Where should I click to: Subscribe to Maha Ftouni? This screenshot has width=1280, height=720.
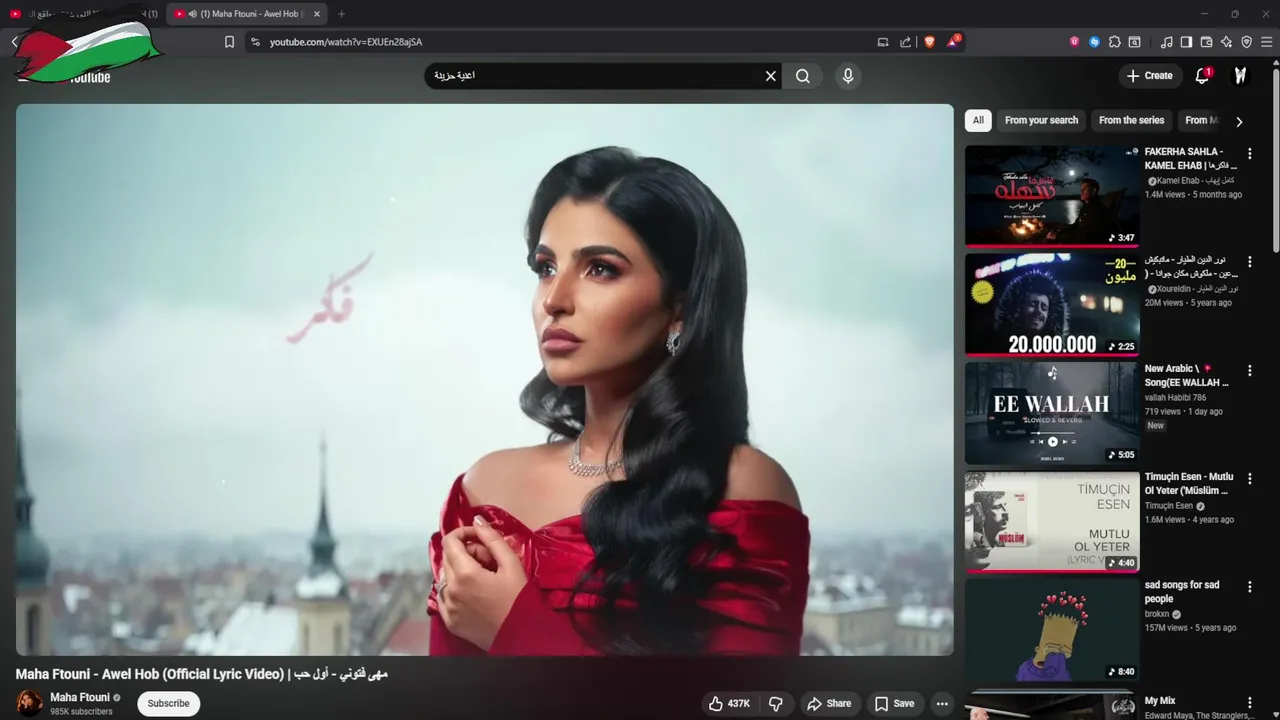coord(168,703)
